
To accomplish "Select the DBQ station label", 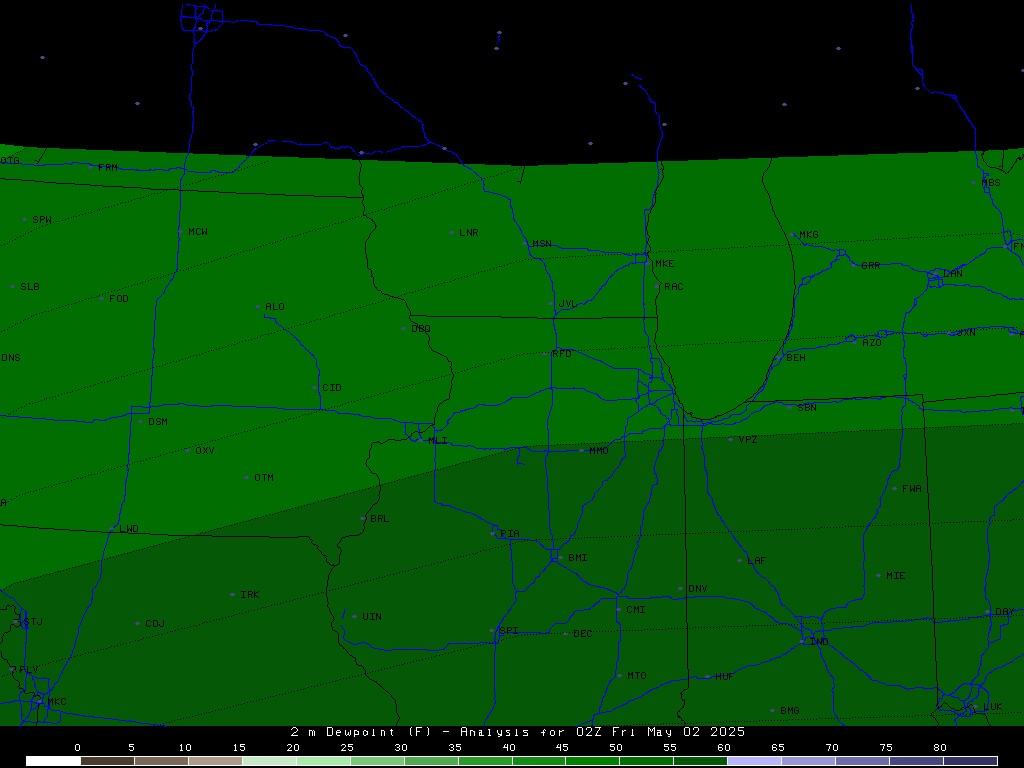I will click(x=421, y=329).
